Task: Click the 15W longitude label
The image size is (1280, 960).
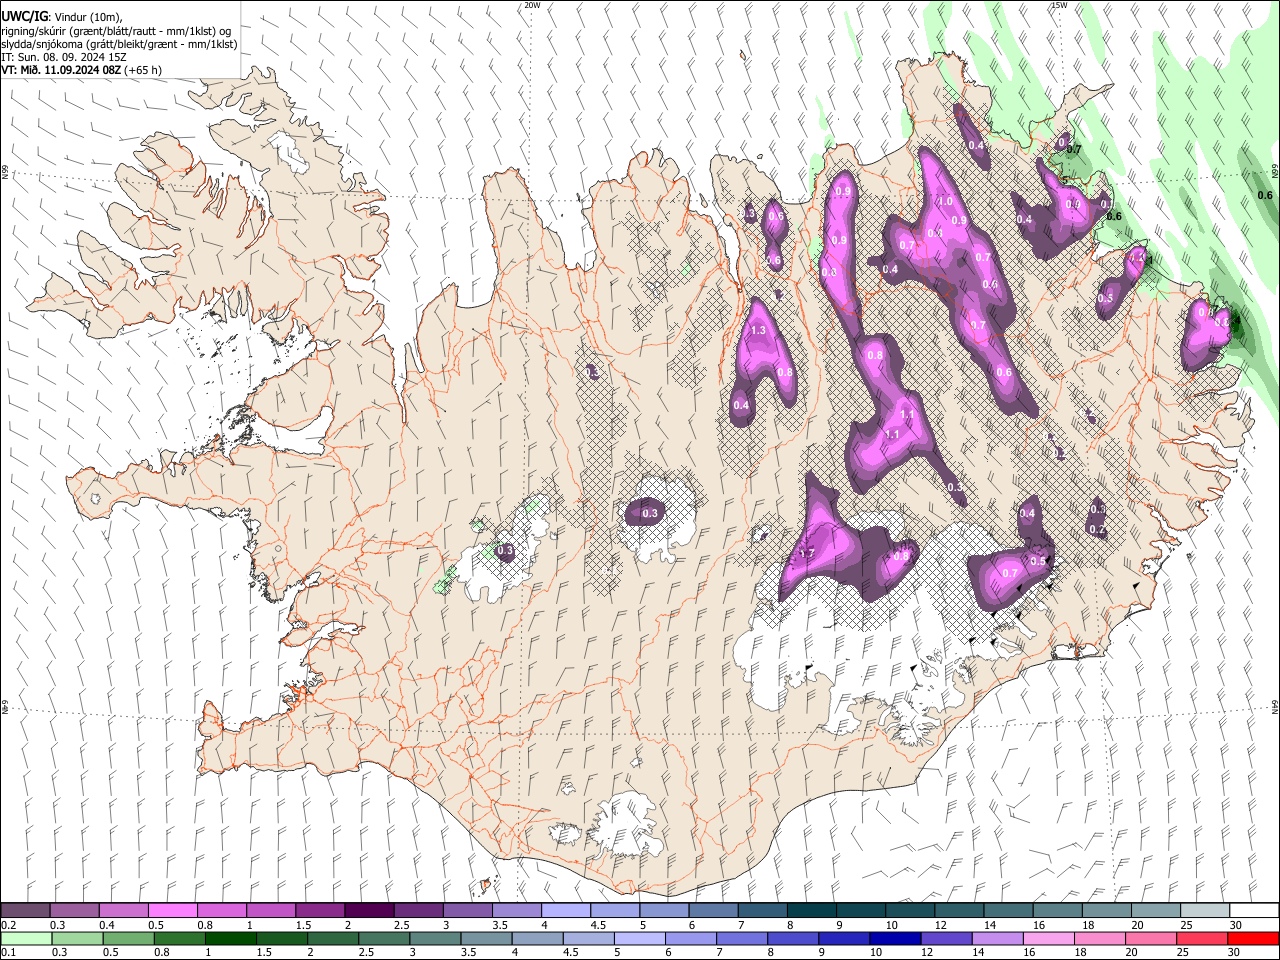Action: click(1059, 5)
